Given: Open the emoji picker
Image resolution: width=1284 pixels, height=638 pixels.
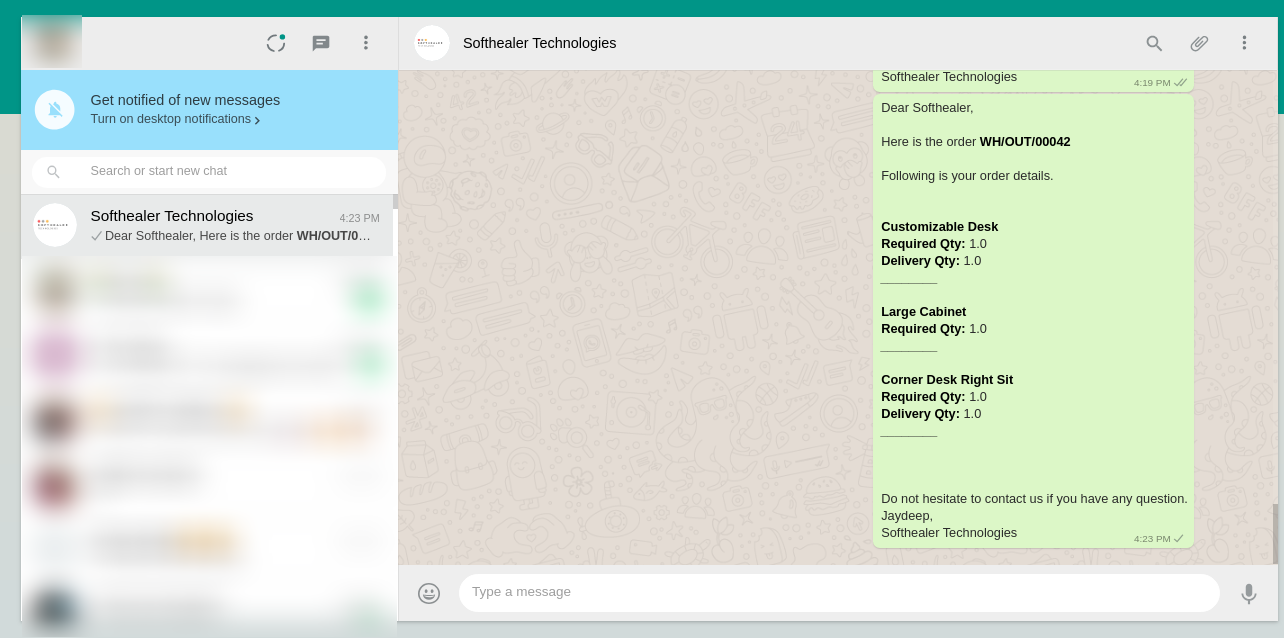Looking at the screenshot, I should [x=429, y=594].
